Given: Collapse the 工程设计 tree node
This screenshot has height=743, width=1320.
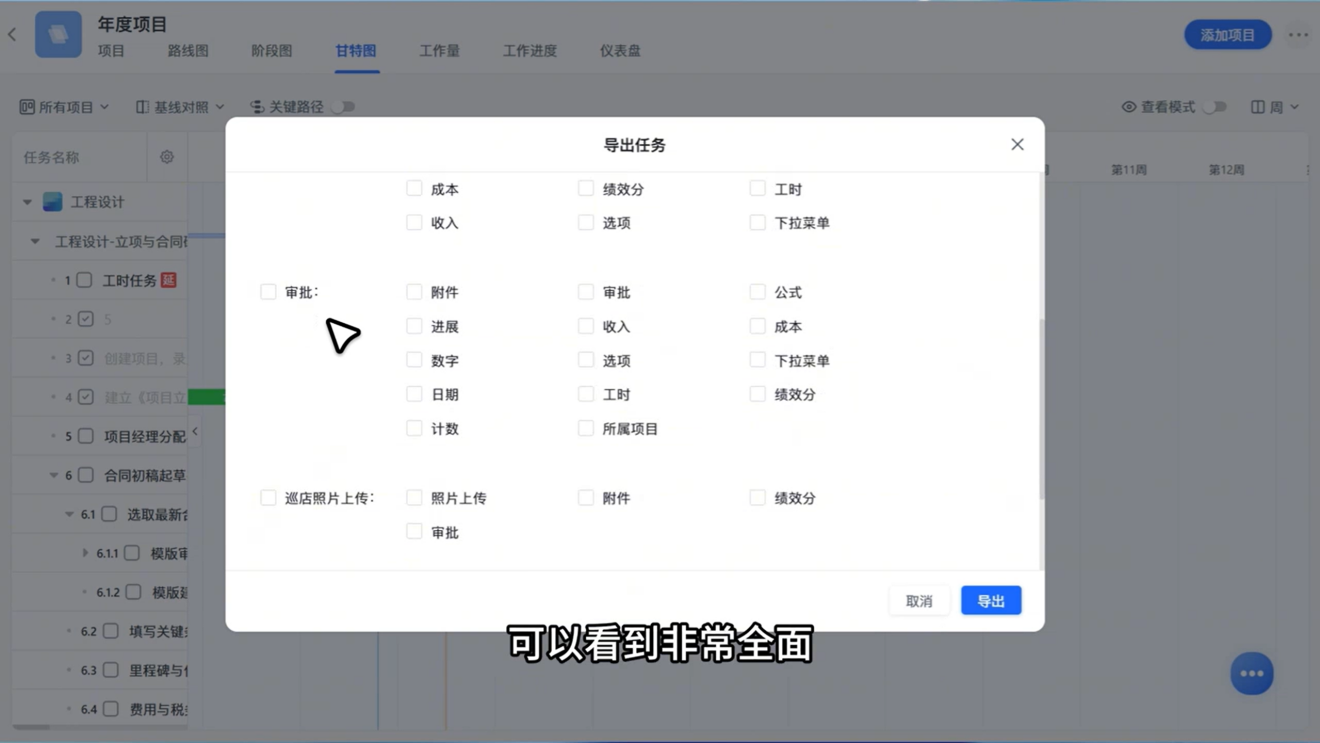Looking at the screenshot, I should [28, 202].
